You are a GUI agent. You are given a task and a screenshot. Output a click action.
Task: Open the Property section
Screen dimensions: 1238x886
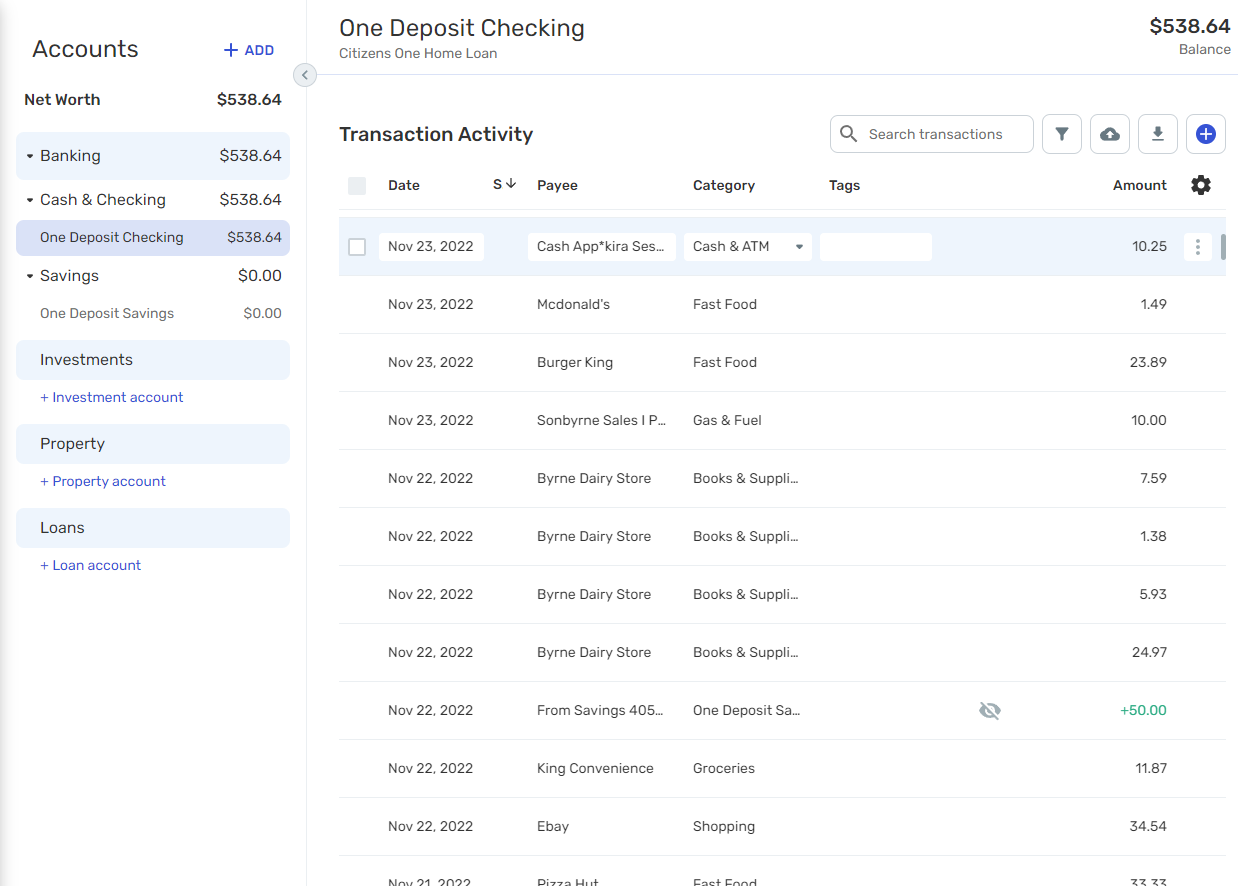pyautogui.click(x=153, y=444)
